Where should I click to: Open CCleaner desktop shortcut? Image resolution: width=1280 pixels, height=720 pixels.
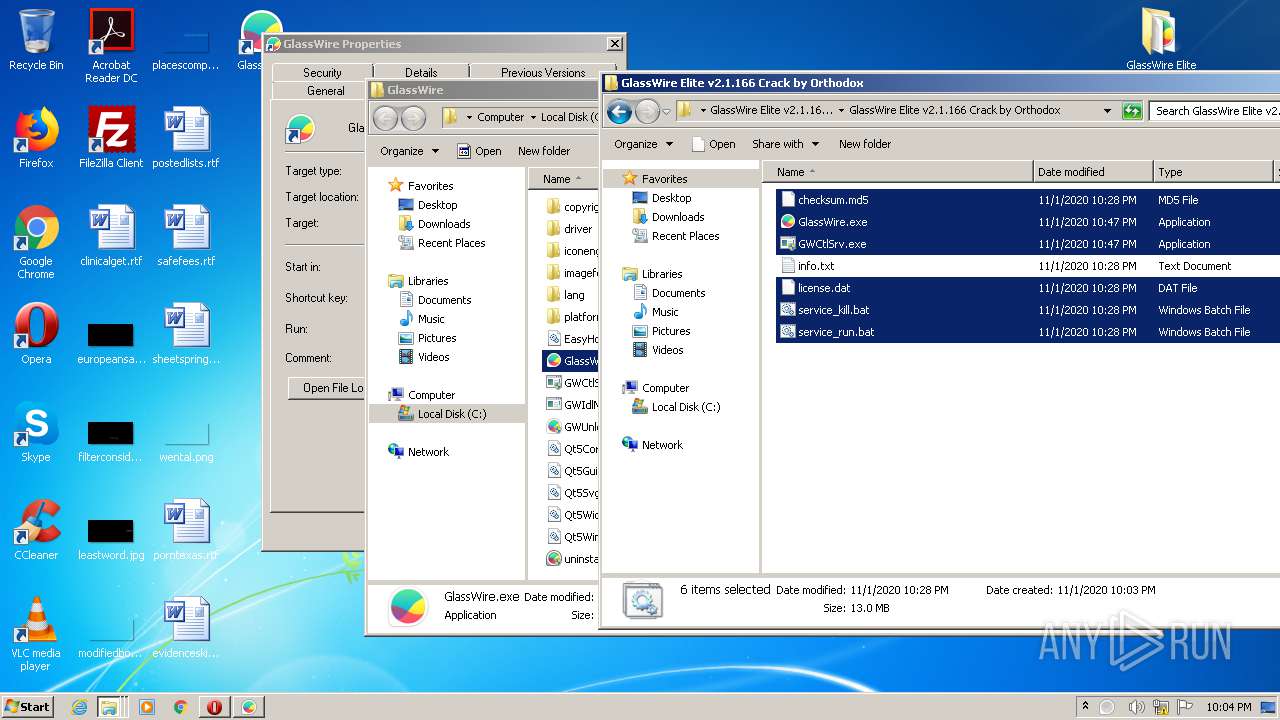click(36, 529)
